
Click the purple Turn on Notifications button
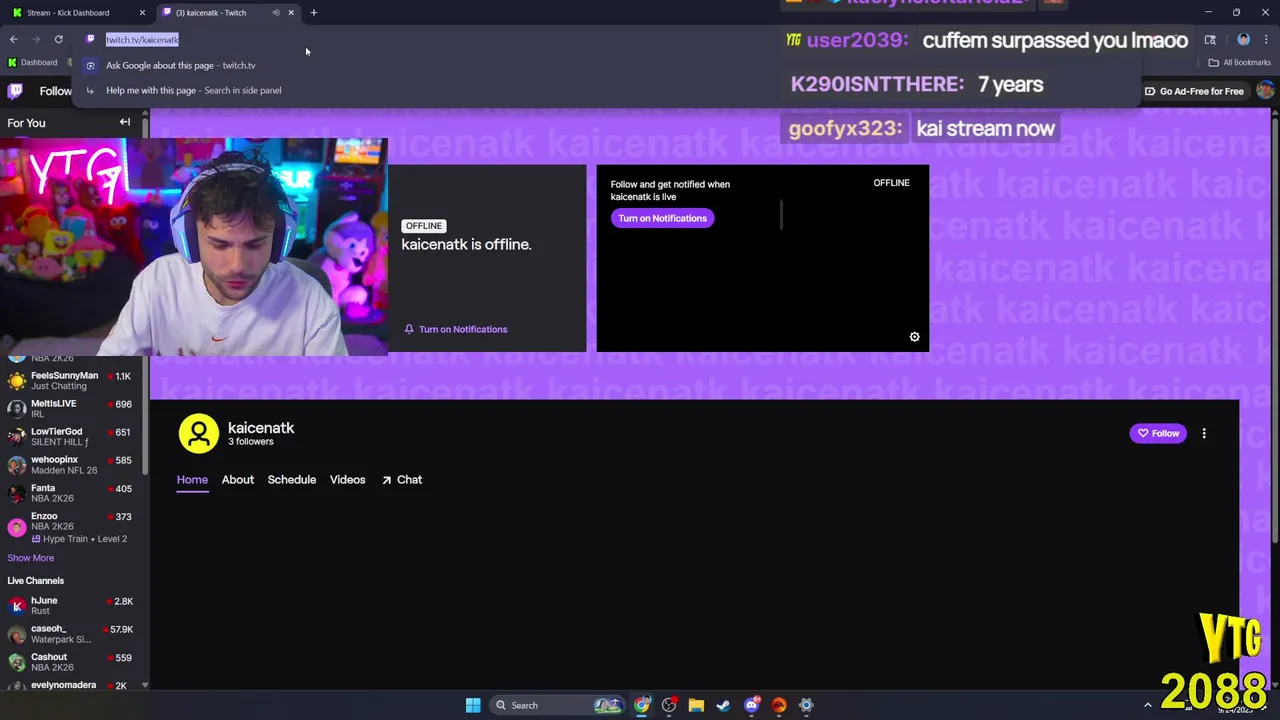[662, 218]
